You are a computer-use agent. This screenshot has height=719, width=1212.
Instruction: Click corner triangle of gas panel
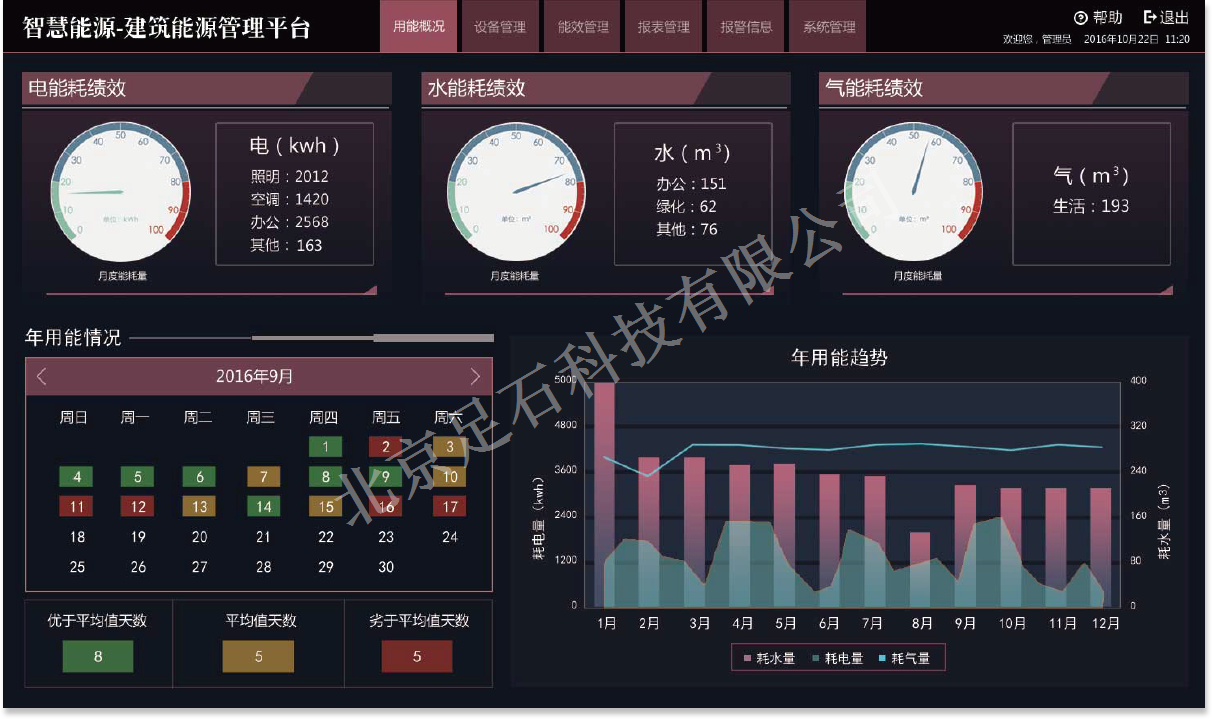(x=1167, y=290)
